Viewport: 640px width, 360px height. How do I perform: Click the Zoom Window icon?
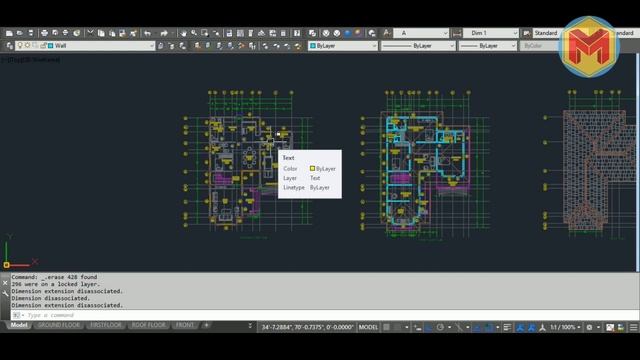pos(204,33)
